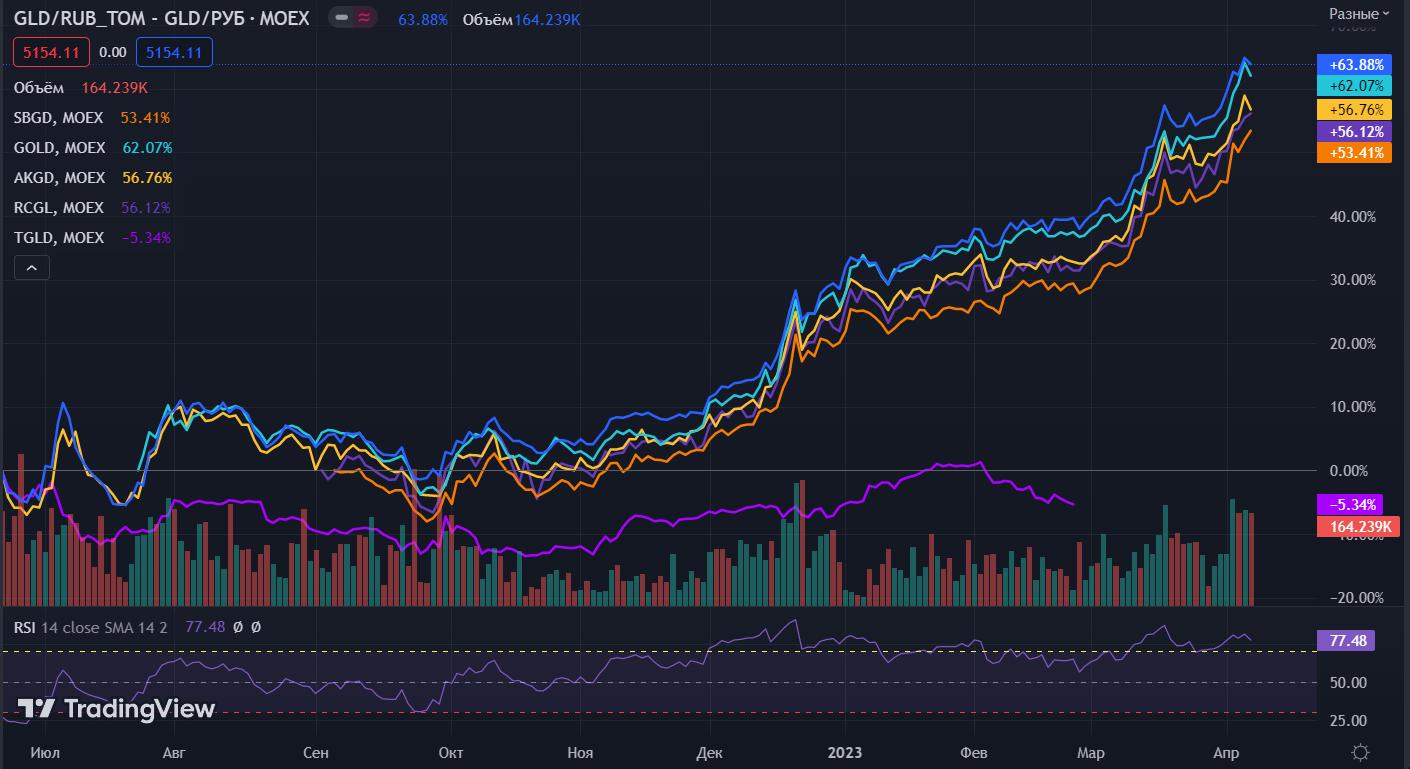Click the Объём volume legend entry
1410x769 pixels.
[39, 88]
